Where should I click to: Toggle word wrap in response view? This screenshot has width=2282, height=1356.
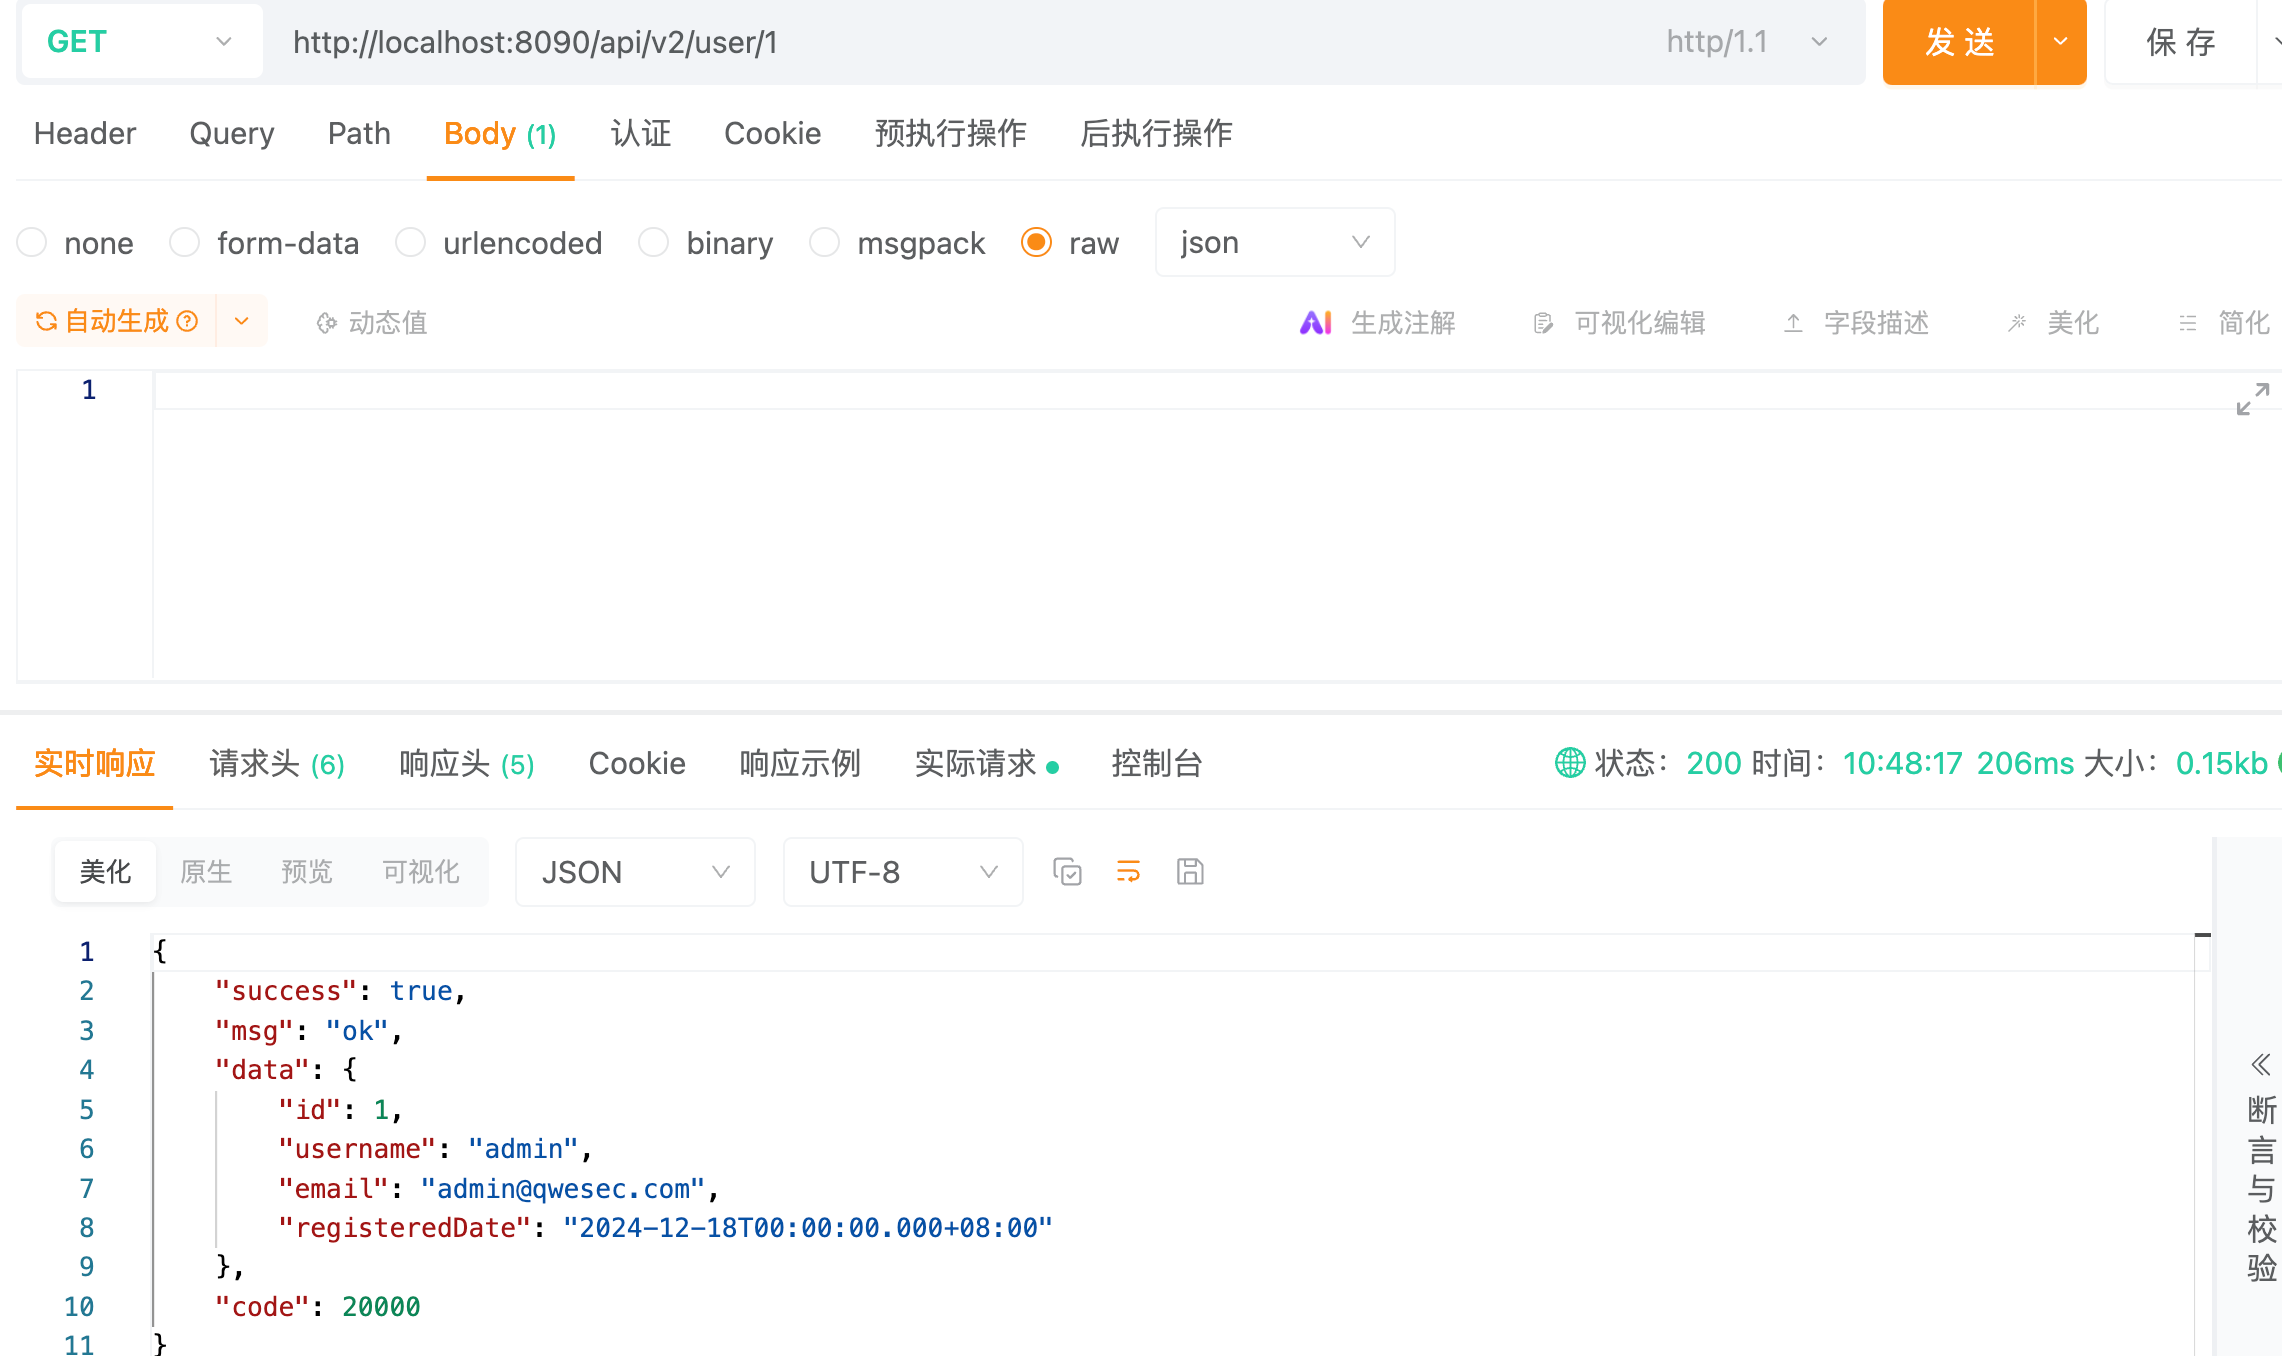click(1128, 872)
